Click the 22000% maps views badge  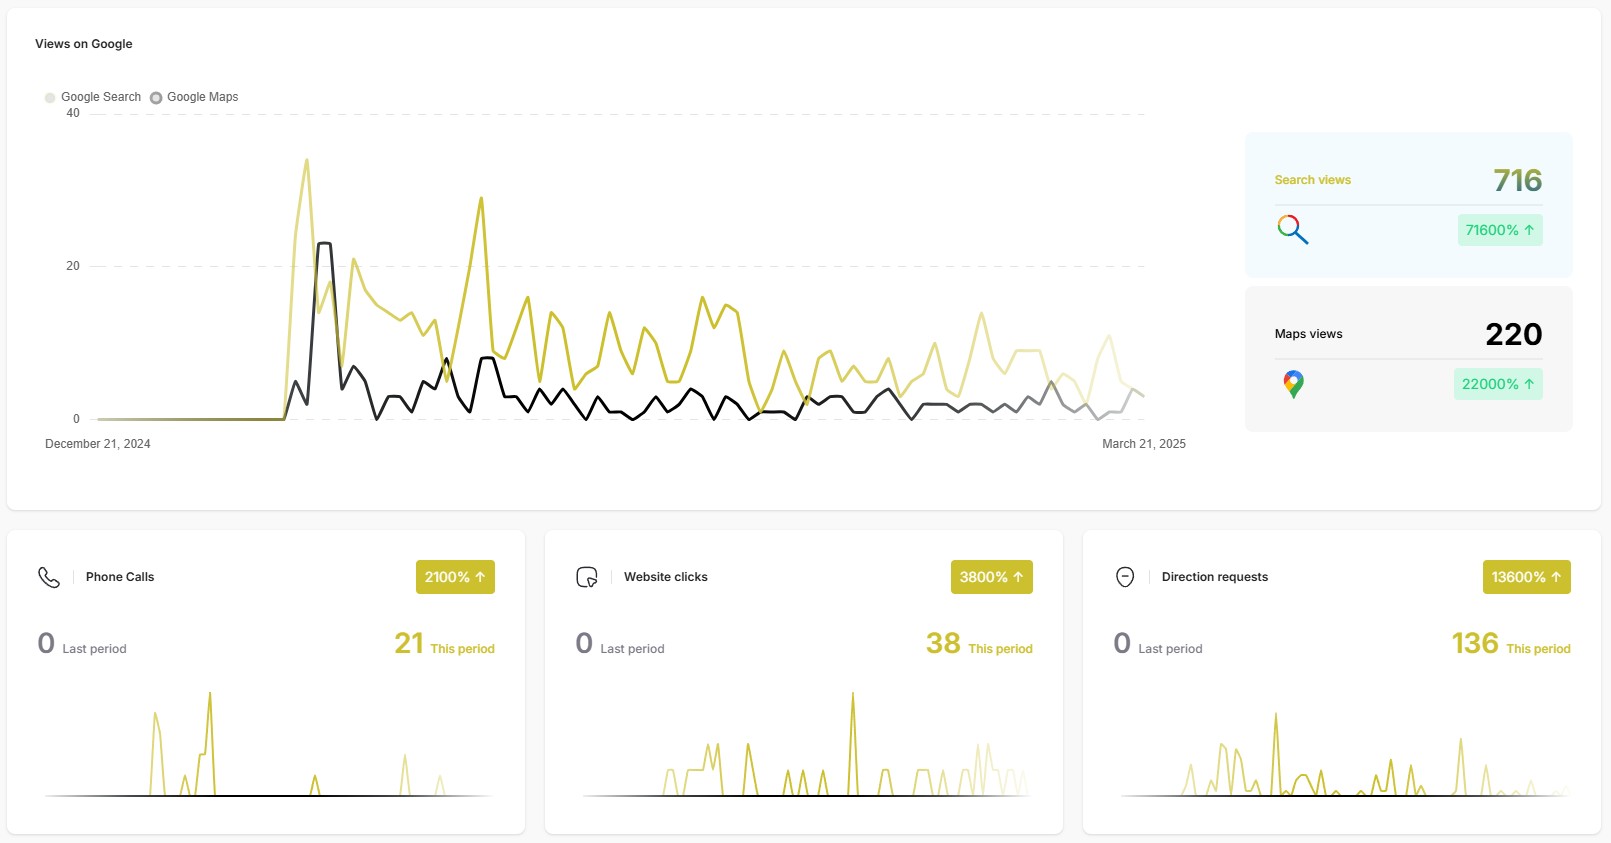coord(1497,384)
